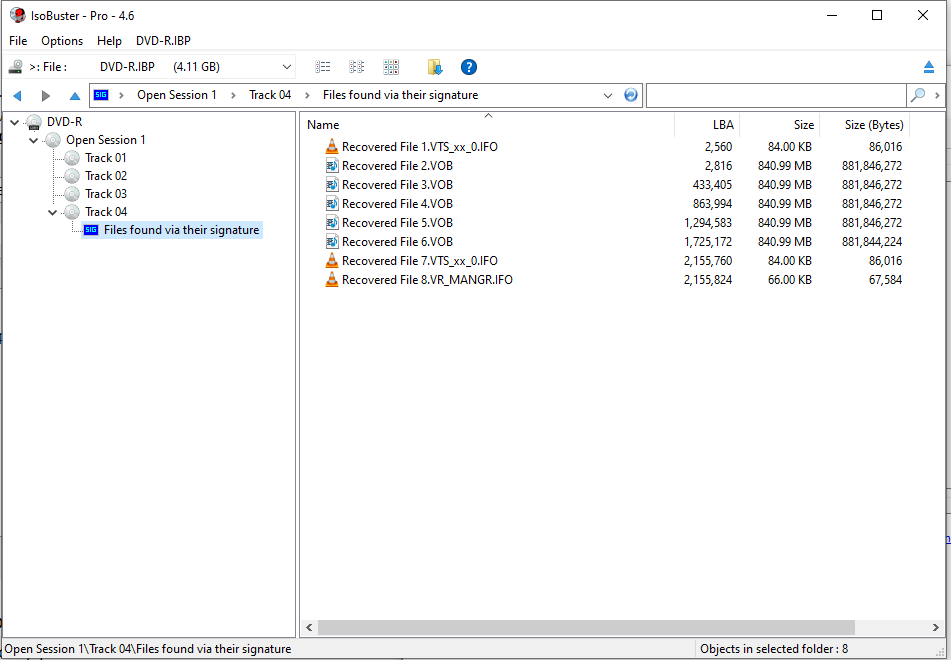Click the VOB icon of Recovered File 4
This screenshot has height=660, width=951.
[332, 203]
